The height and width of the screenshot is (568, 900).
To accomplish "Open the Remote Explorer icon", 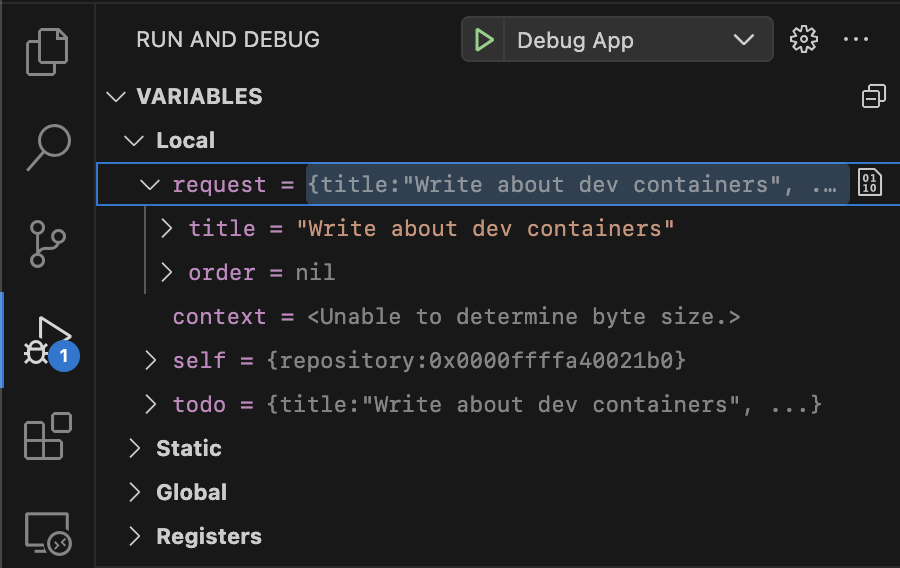I will (47, 532).
